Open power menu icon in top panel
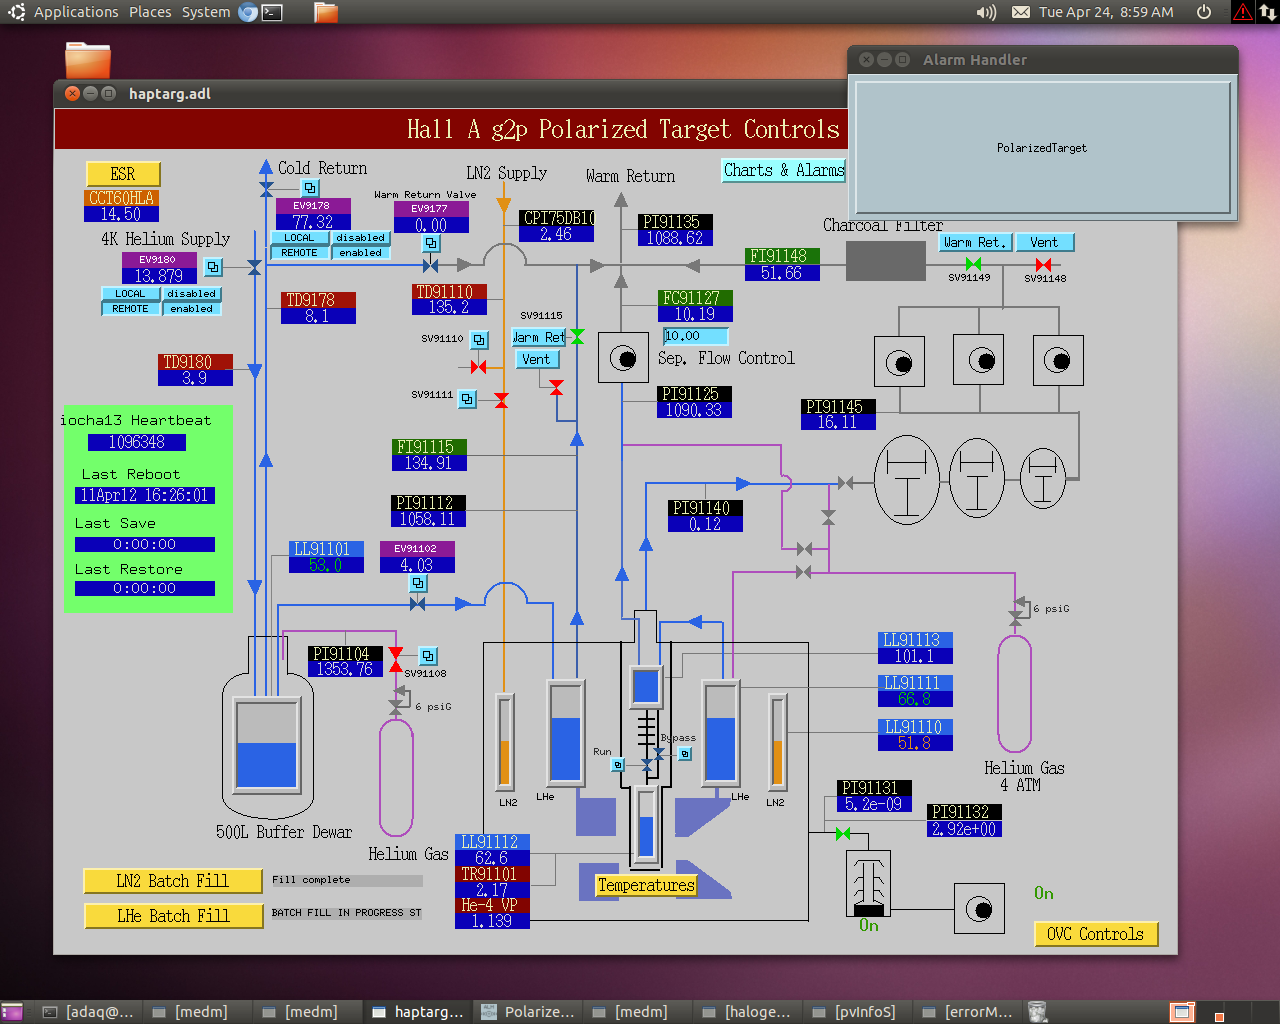Viewport: 1280px width, 1024px height. tap(1204, 12)
